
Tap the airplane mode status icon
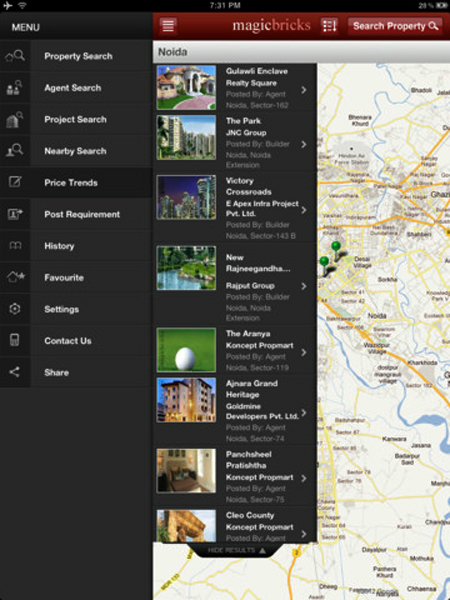[x=7, y=5]
